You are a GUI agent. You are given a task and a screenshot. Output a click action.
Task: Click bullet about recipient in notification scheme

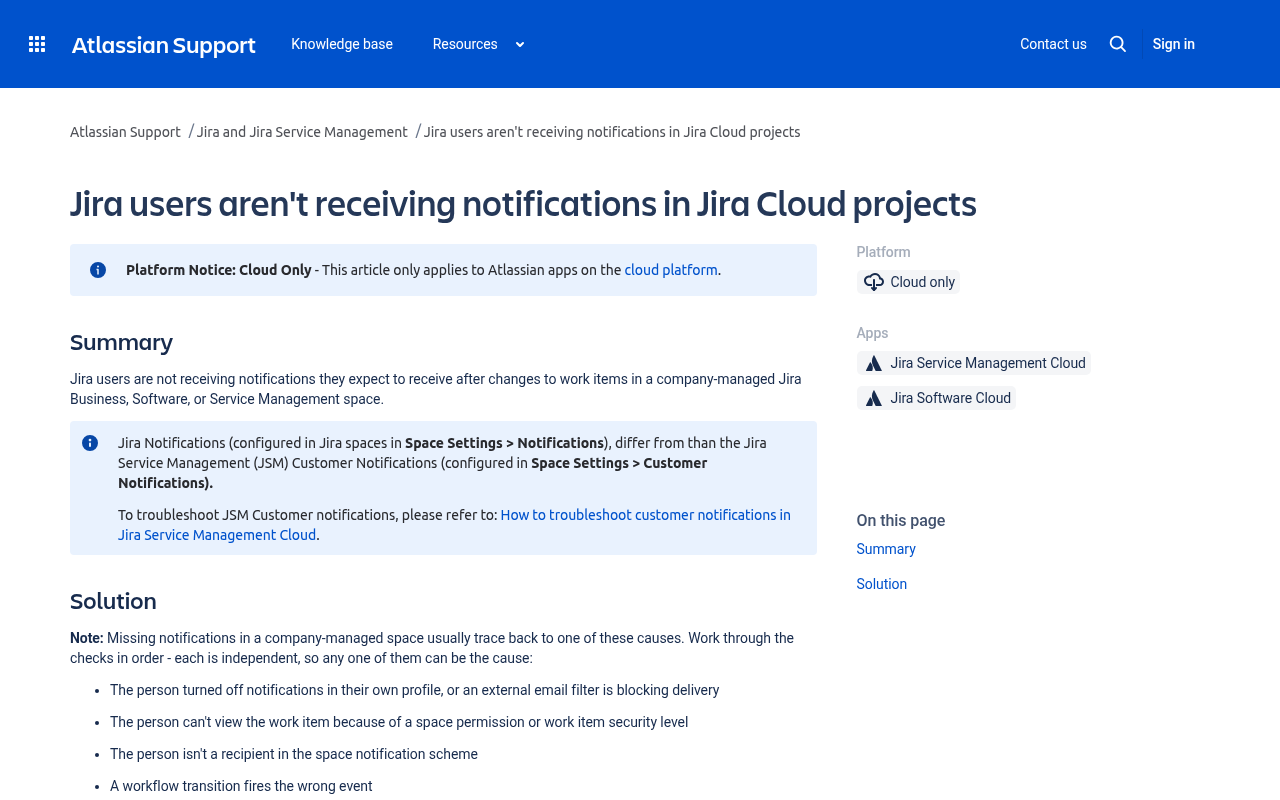point(294,754)
